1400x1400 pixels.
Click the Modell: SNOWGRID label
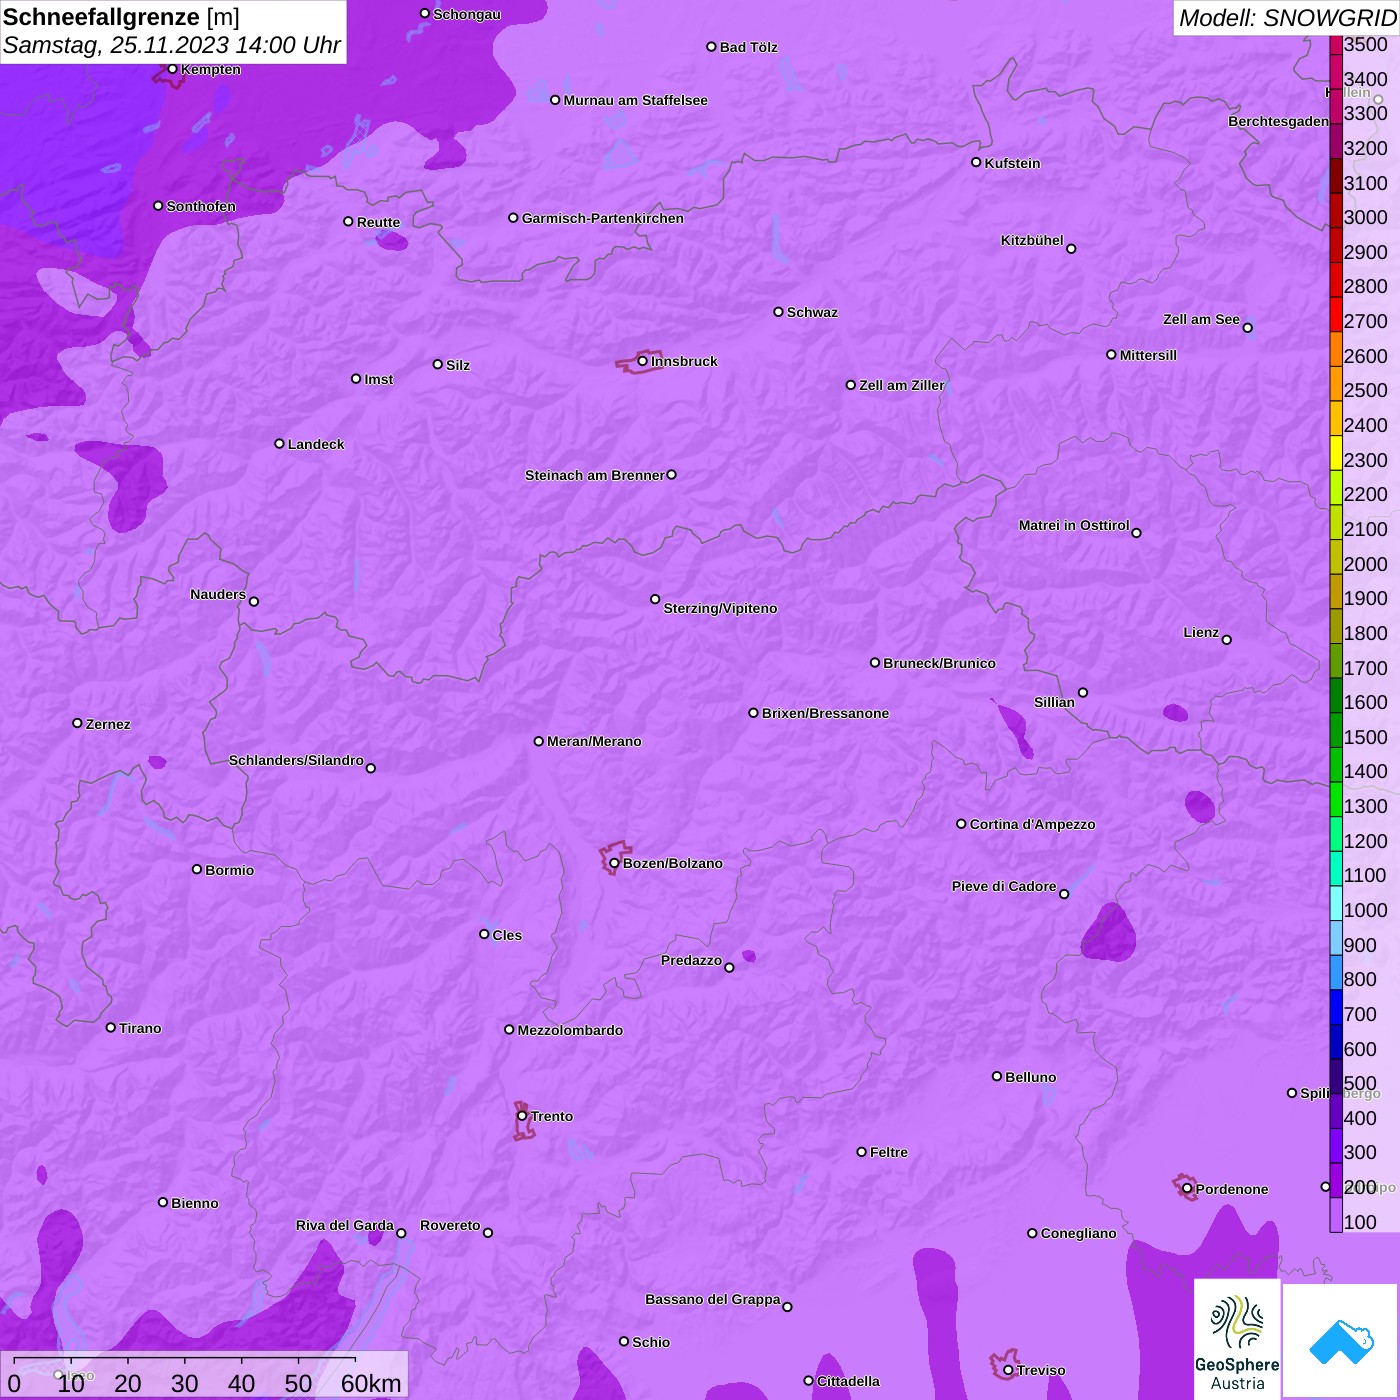point(1287,18)
